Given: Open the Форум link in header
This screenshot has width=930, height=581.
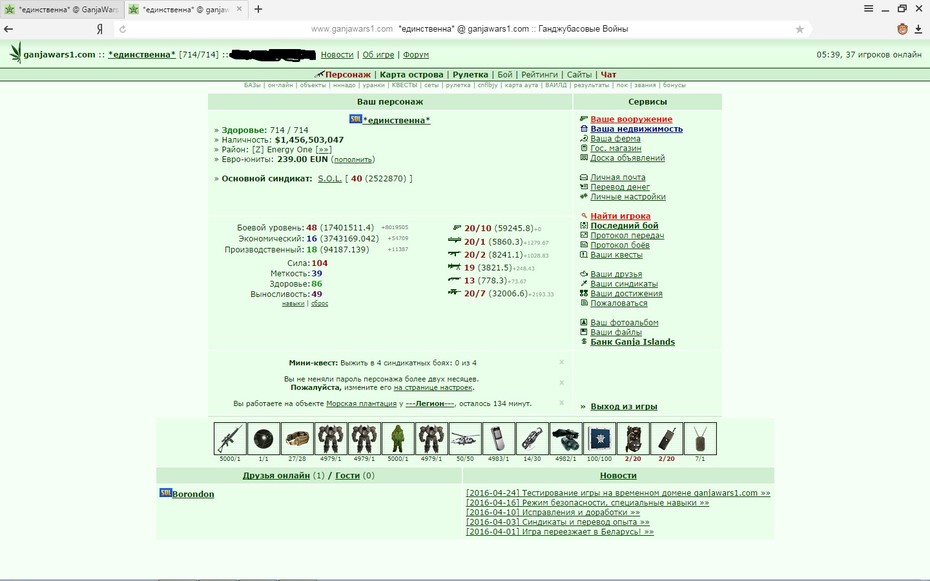Looking at the screenshot, I should pos(416,55).
